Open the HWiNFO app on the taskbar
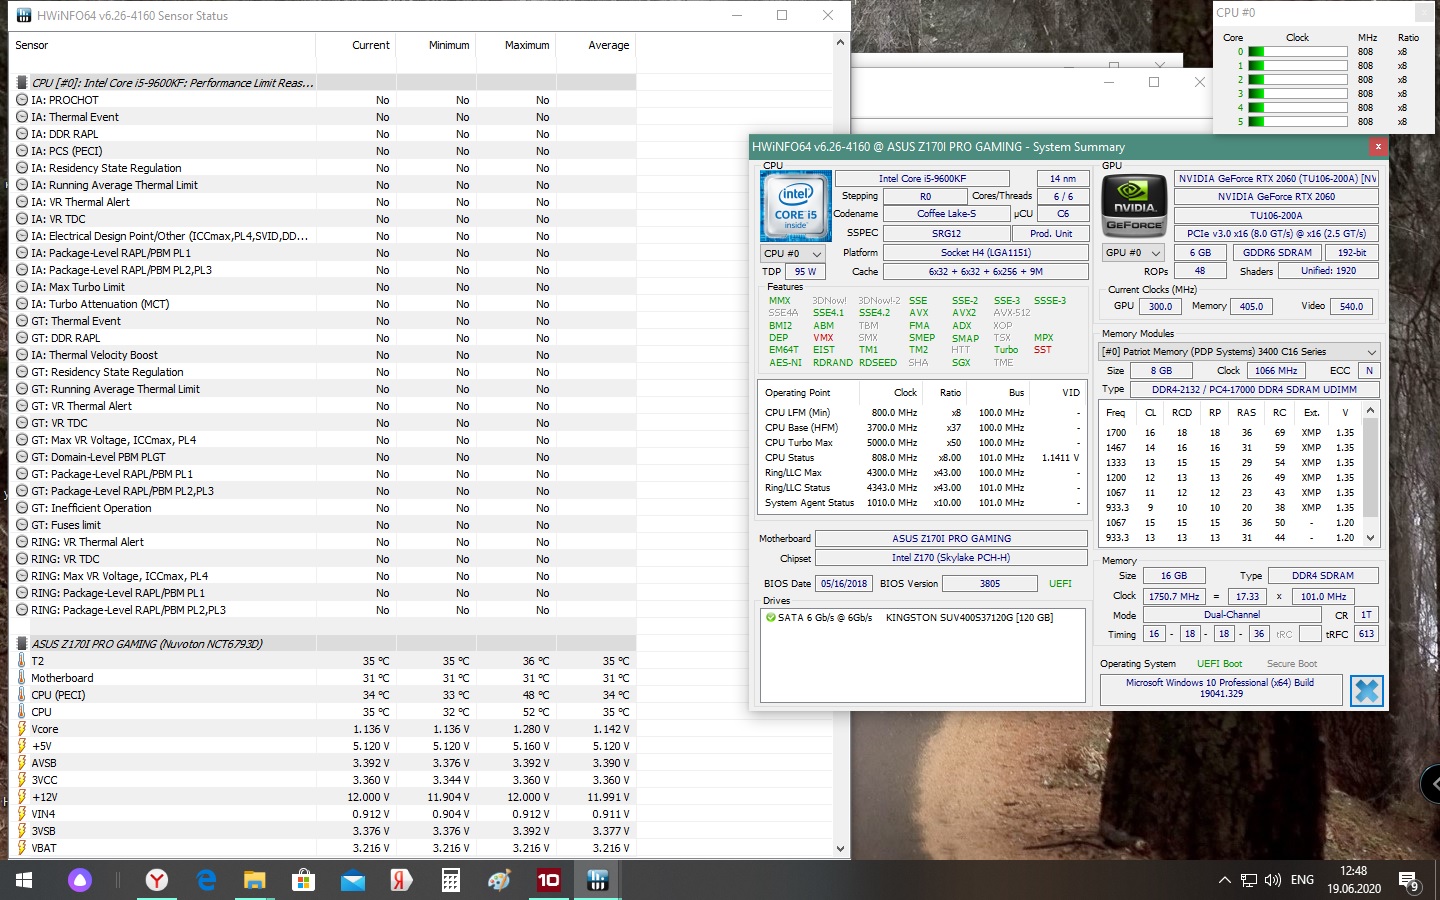 pos(598,880)
